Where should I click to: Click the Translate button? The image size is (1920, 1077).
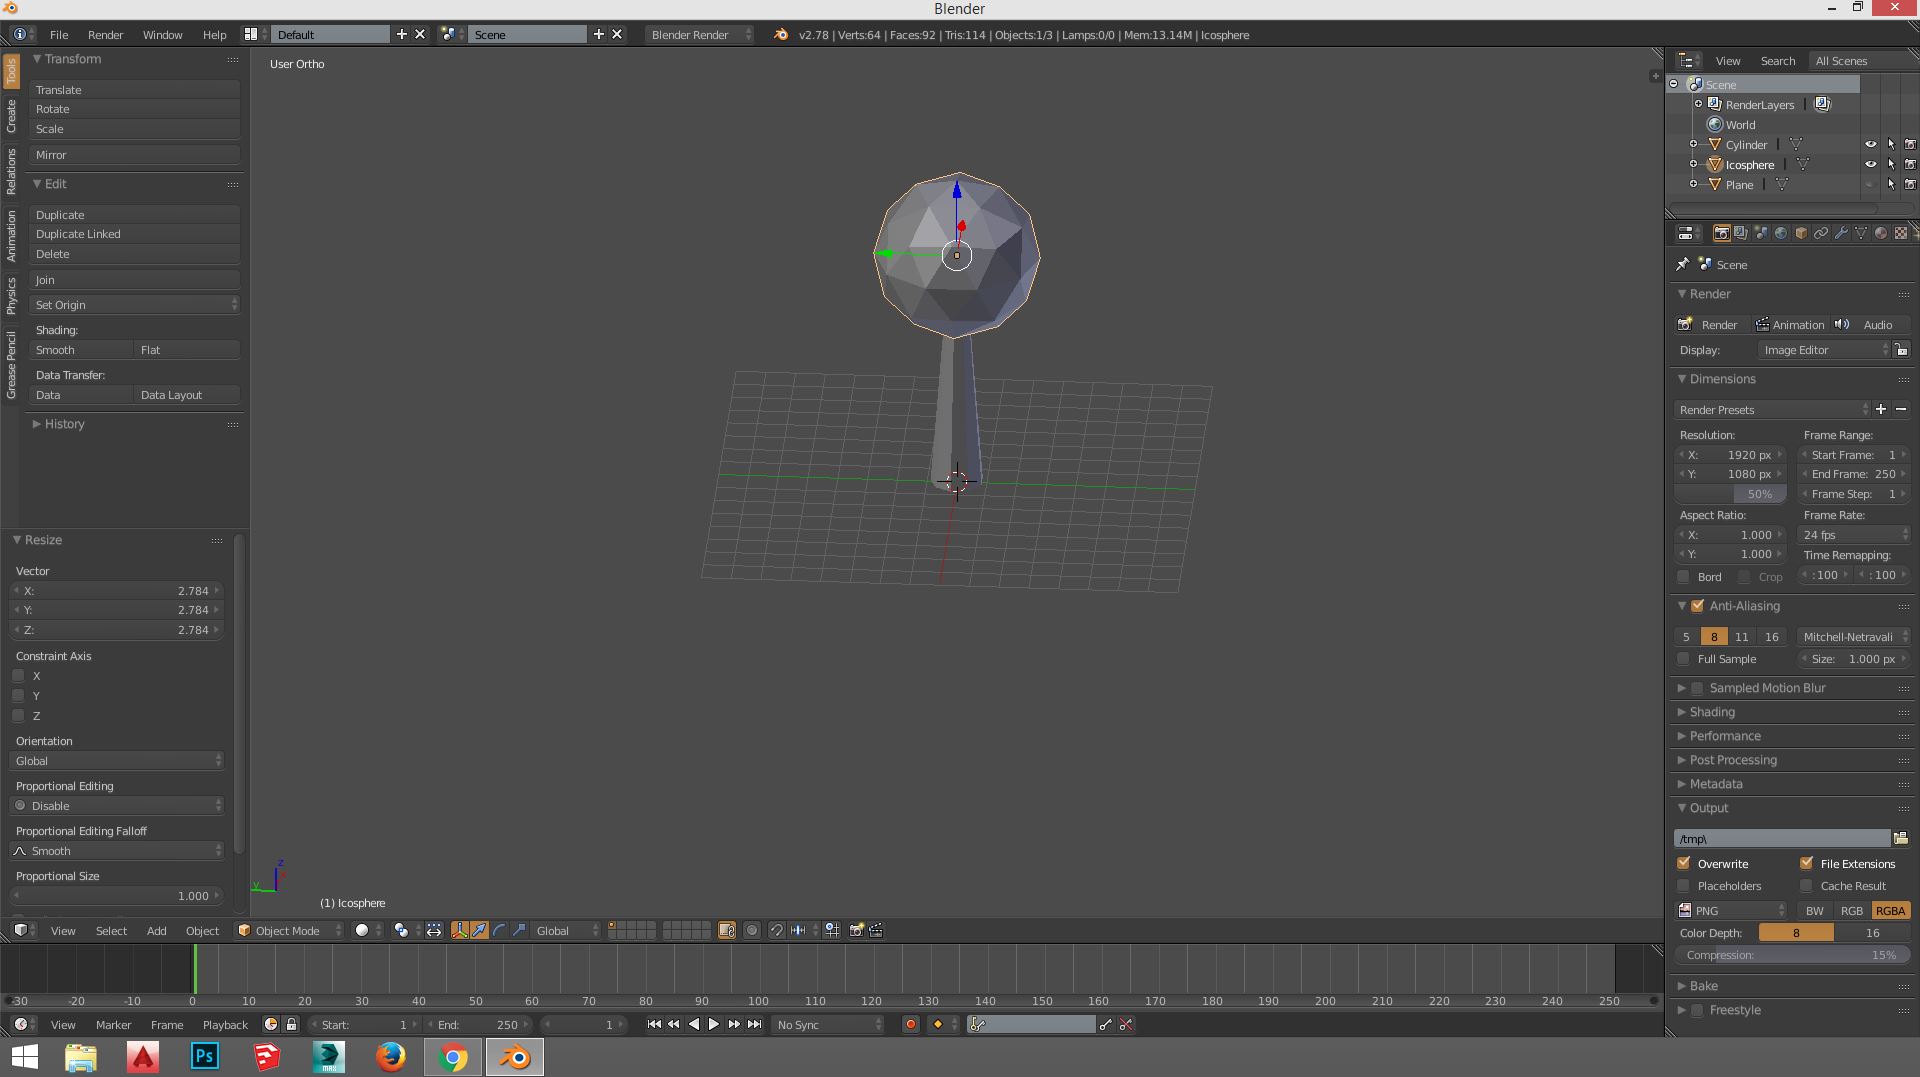tap(134, 89)
